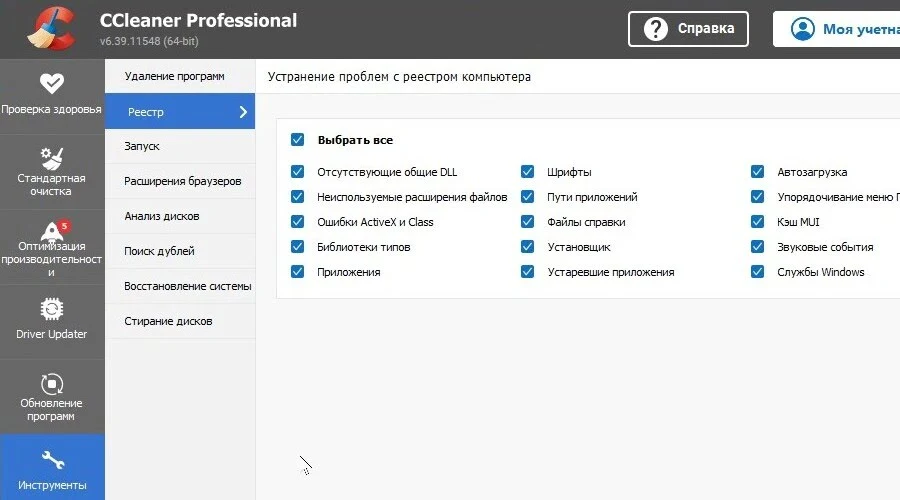Switch to "Запуск" tools section

[x=142, y=146]
